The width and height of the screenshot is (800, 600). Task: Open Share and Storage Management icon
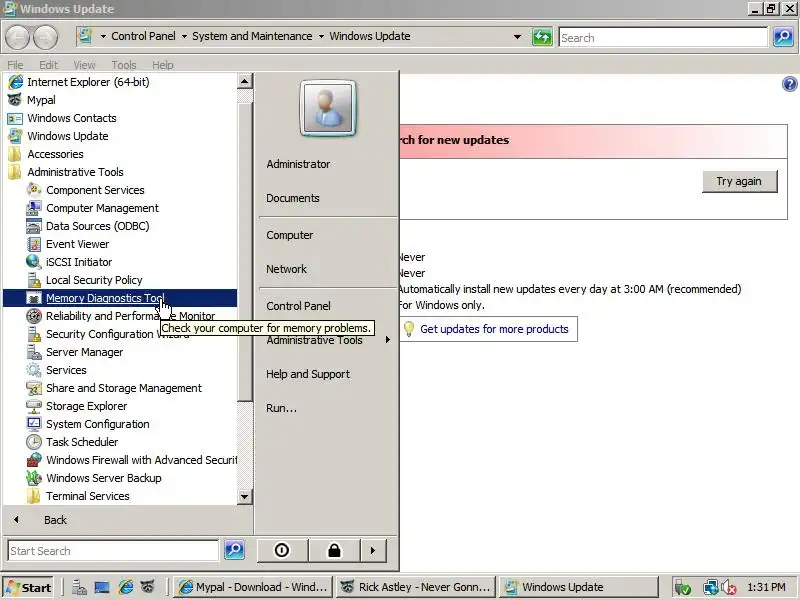34,388
